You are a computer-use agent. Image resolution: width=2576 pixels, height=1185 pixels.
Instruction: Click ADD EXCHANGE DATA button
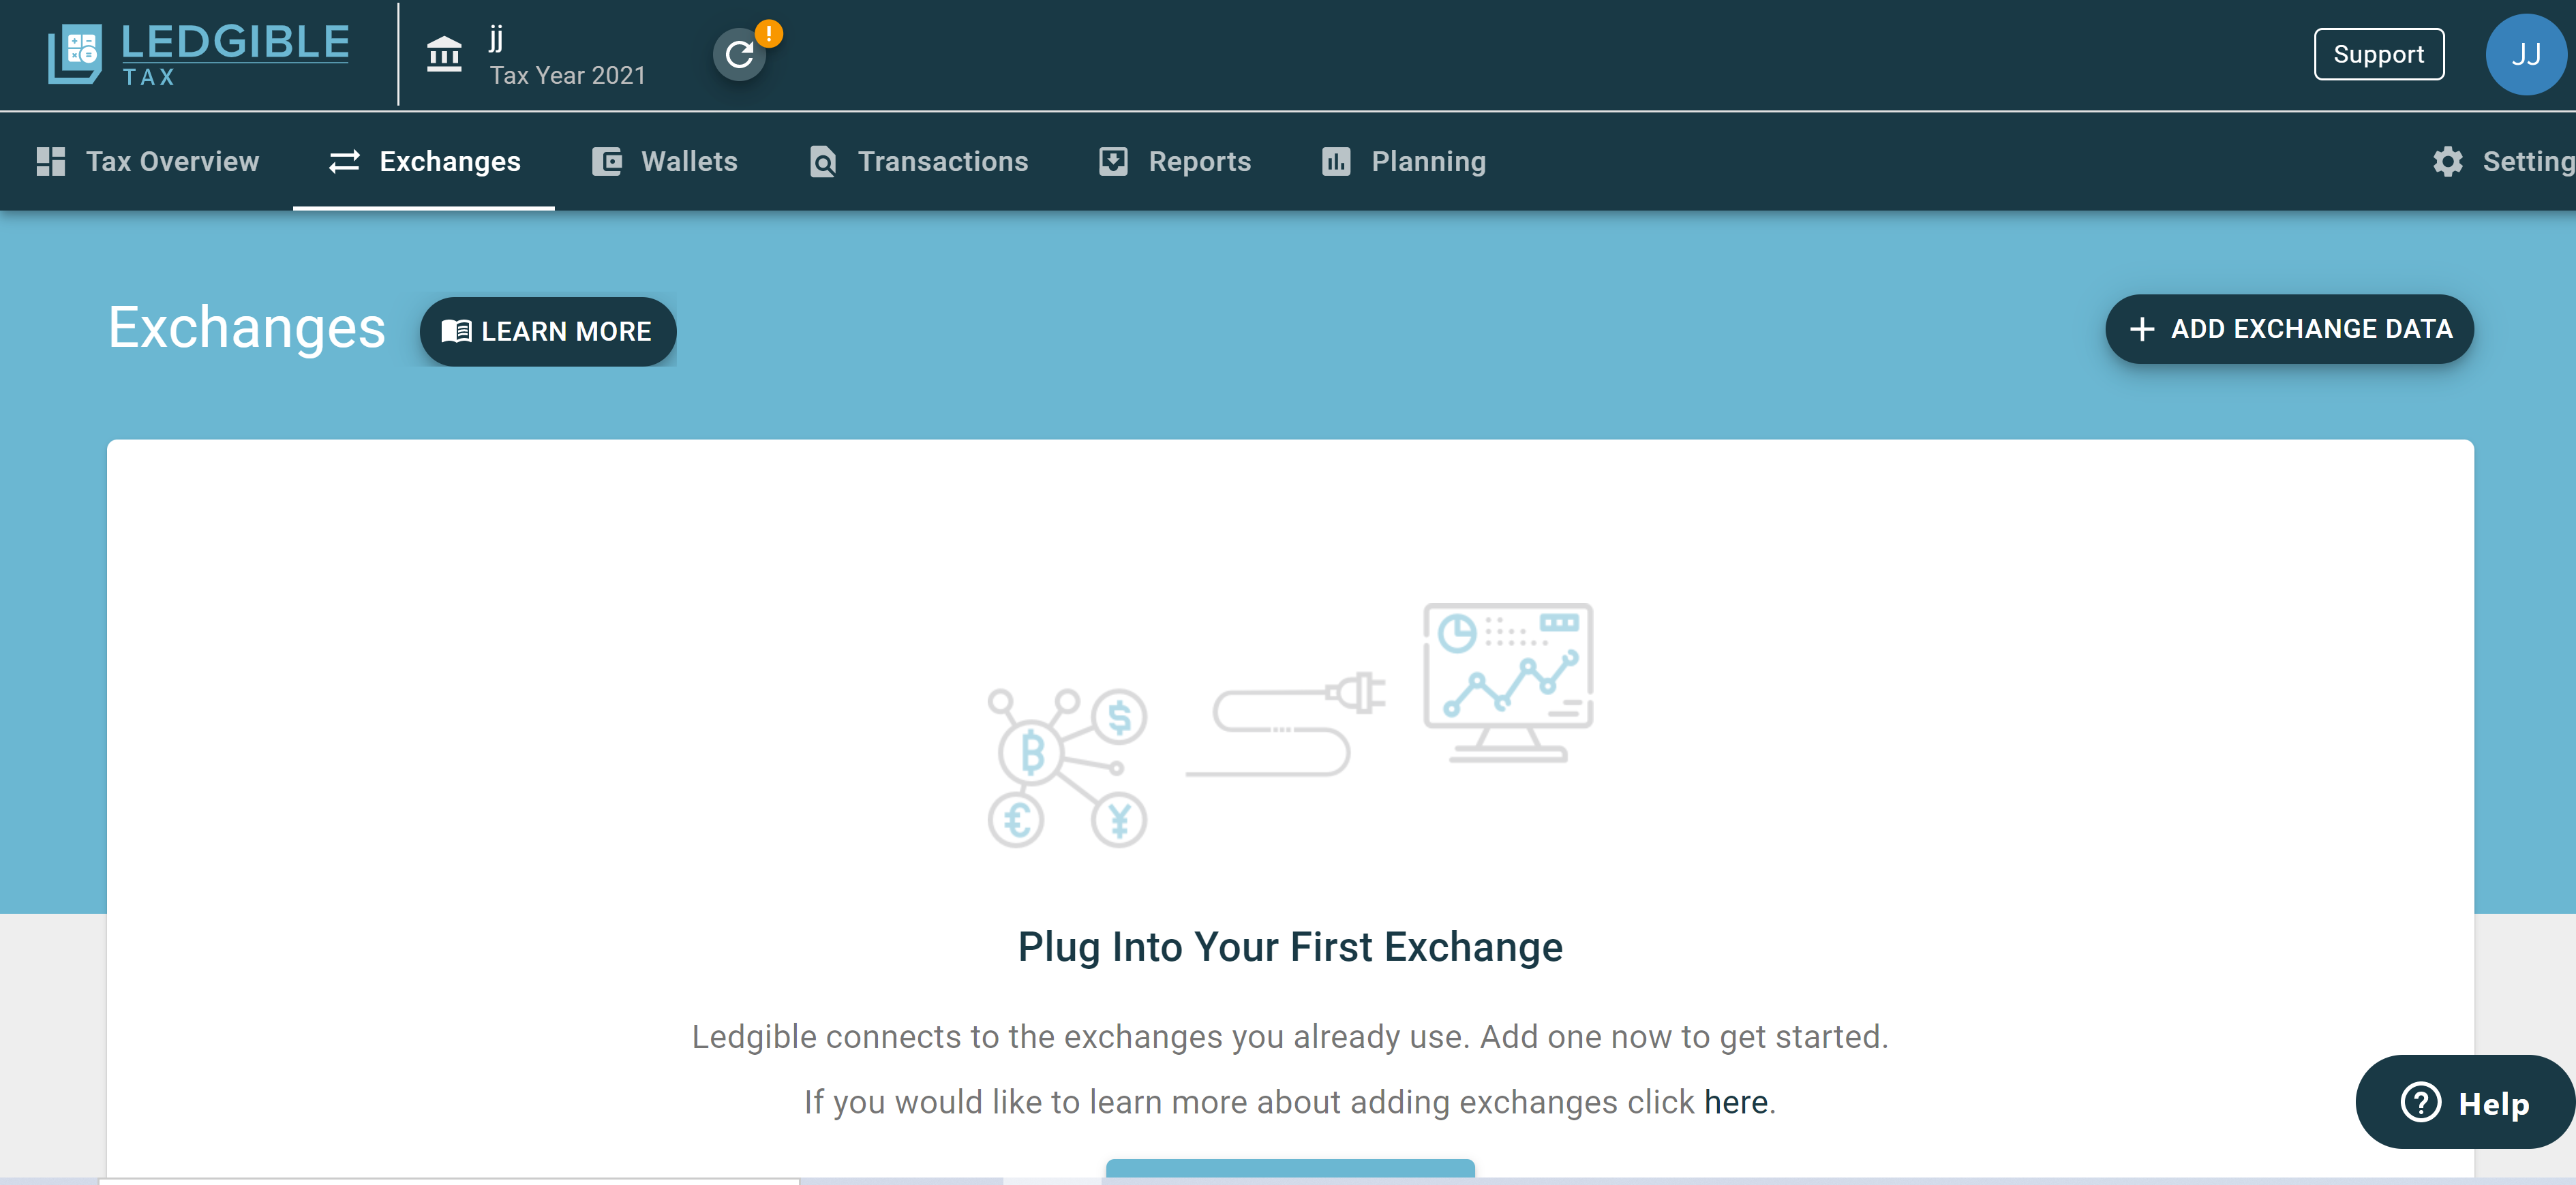pos(2290,329)
